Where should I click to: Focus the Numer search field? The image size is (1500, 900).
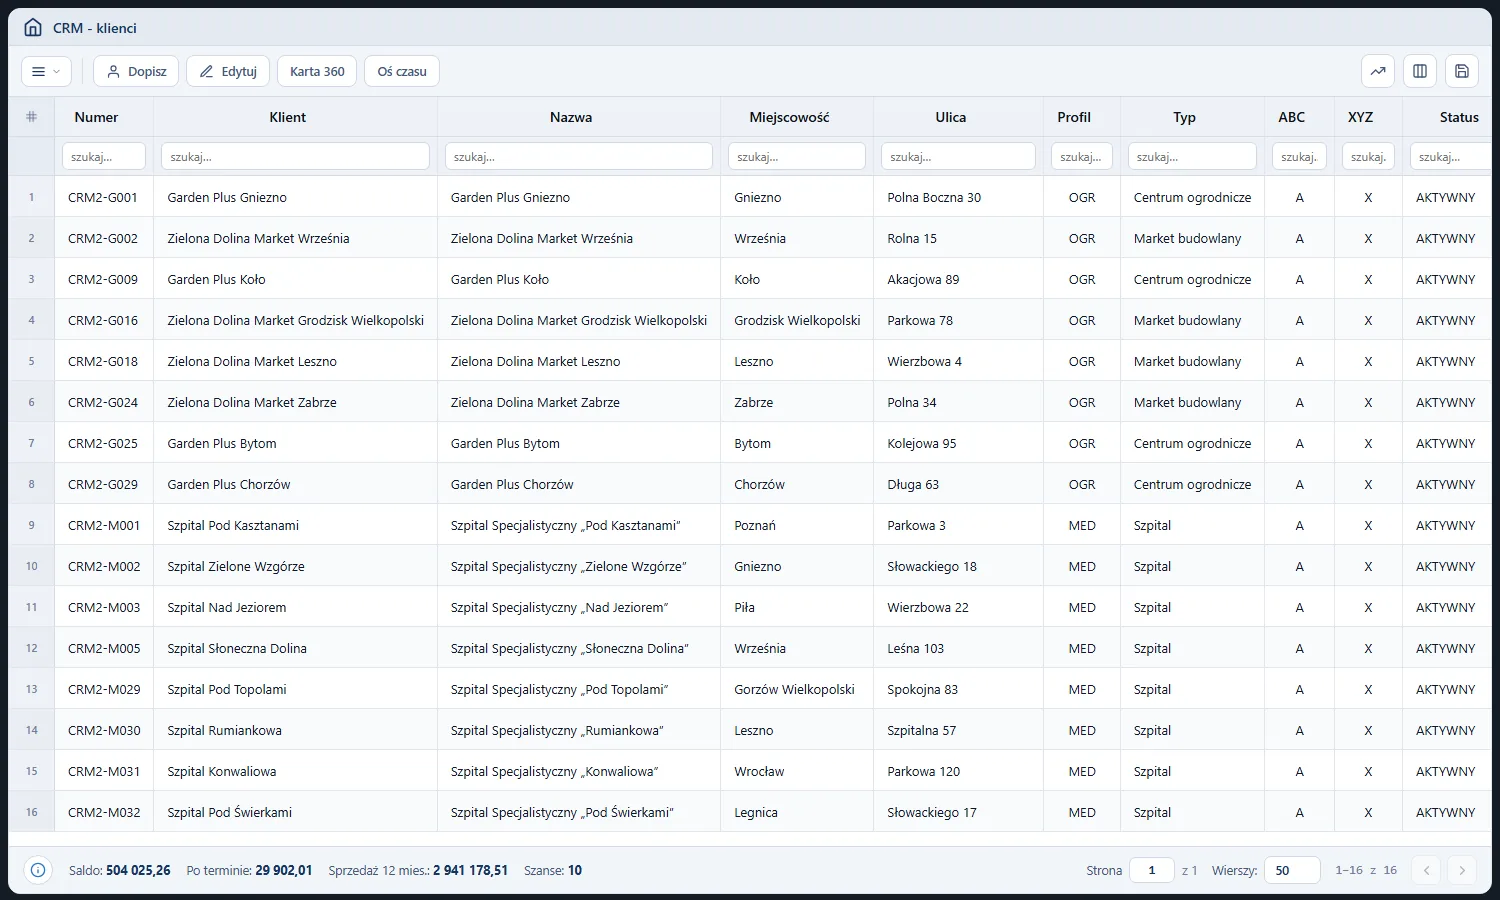[104, 157]
